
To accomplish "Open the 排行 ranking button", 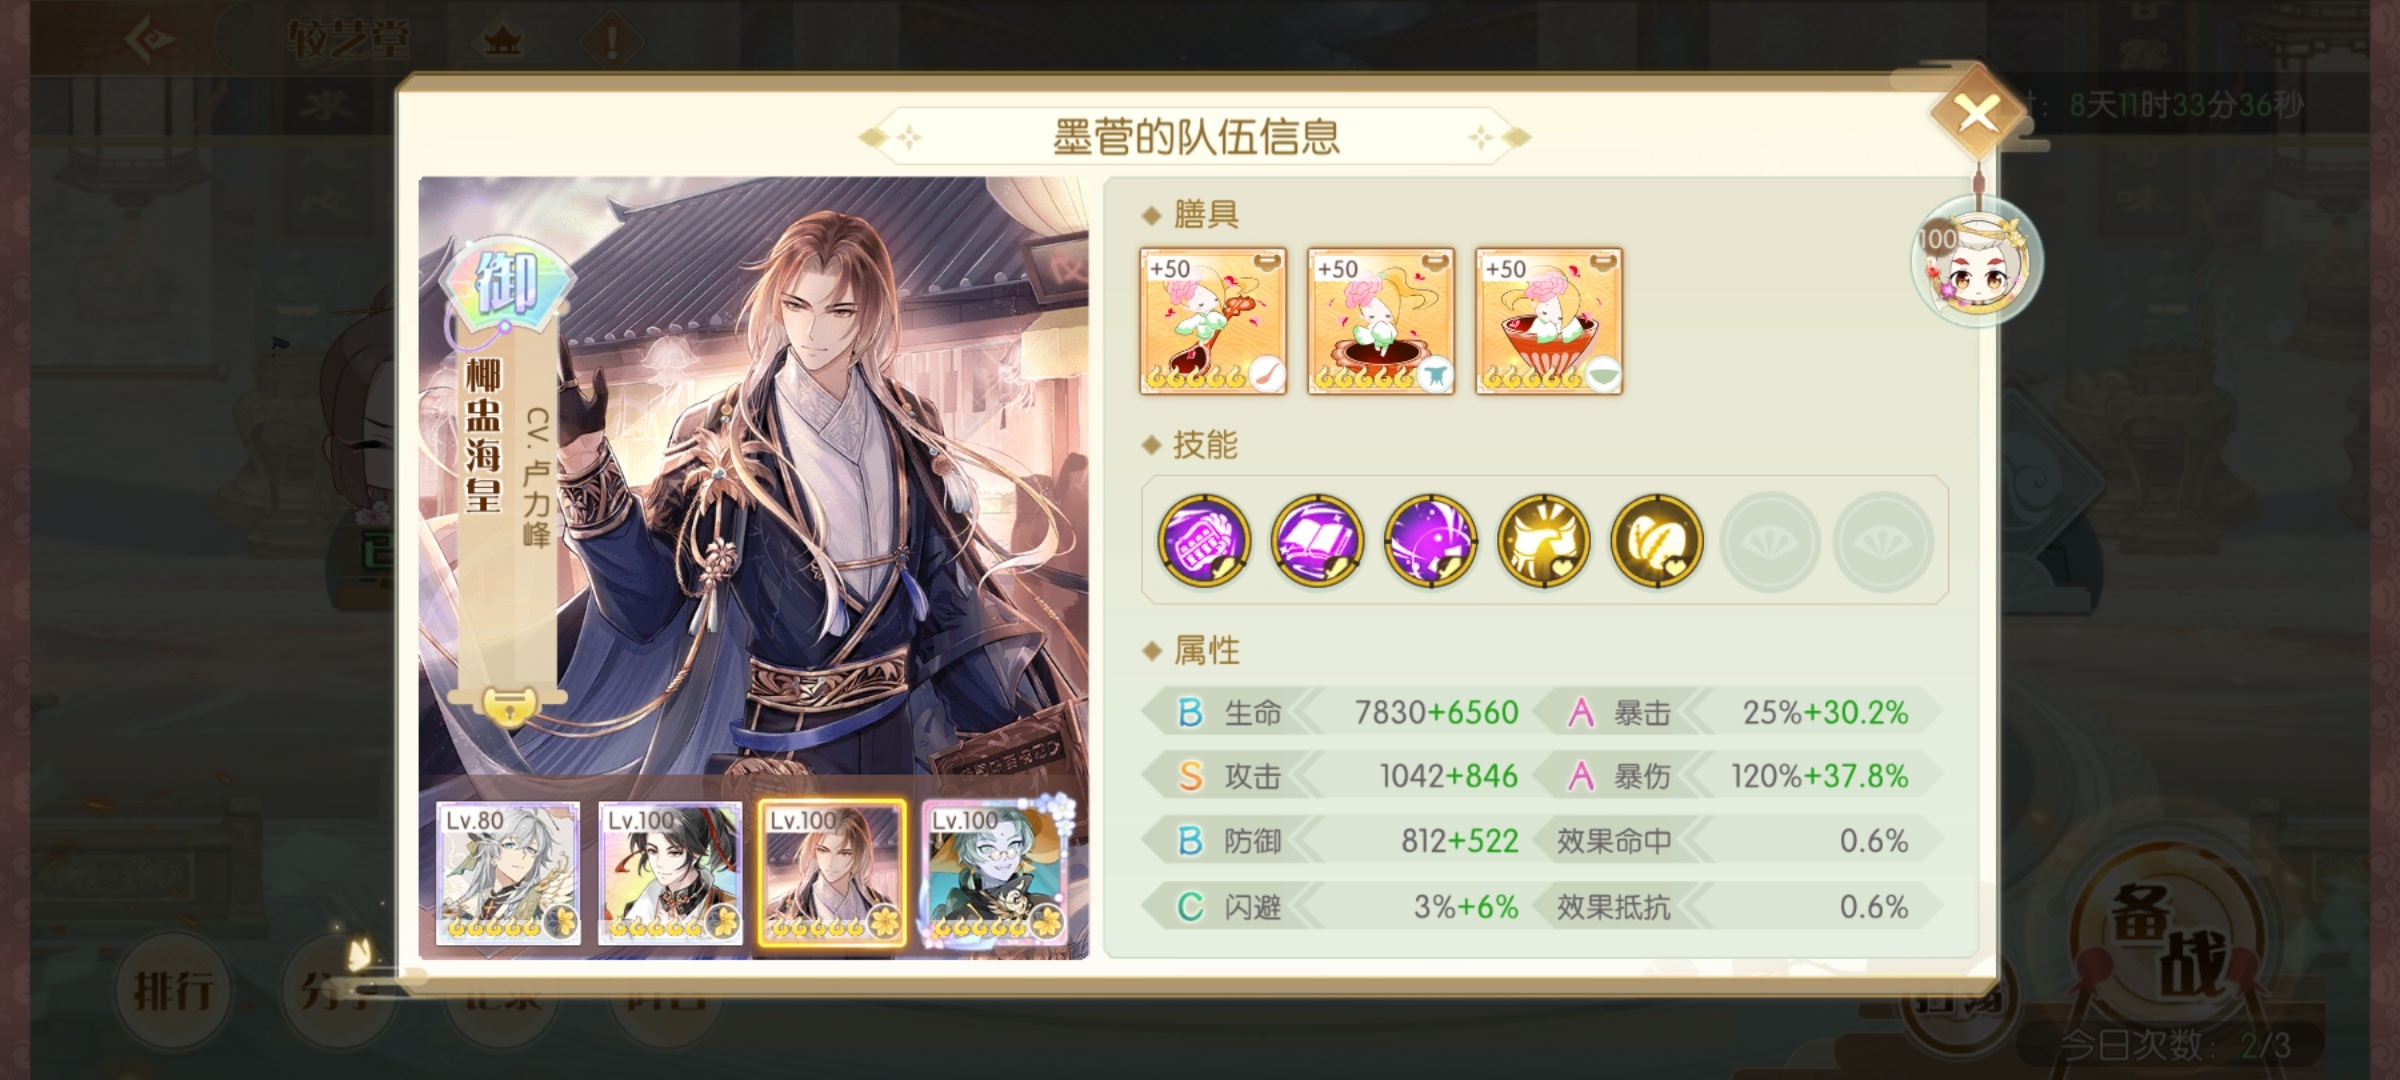I will pos(172,991).
